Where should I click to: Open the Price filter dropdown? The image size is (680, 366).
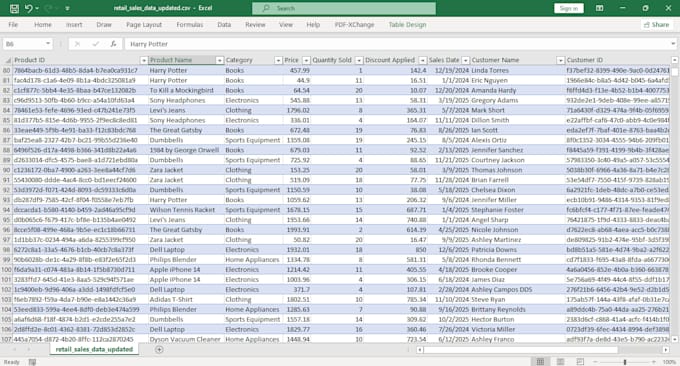(x=306, y=60)
